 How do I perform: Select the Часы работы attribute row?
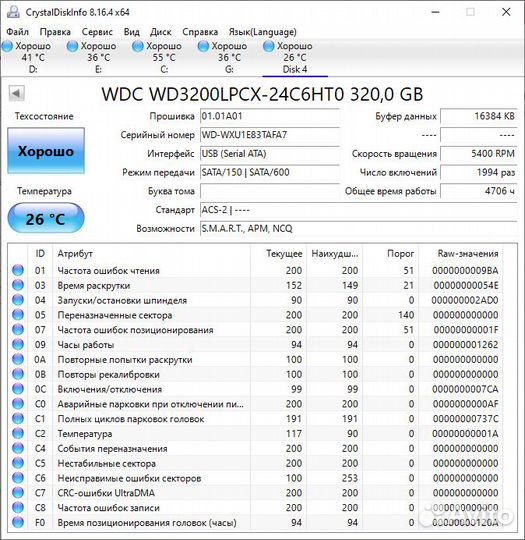pos(256,344)
